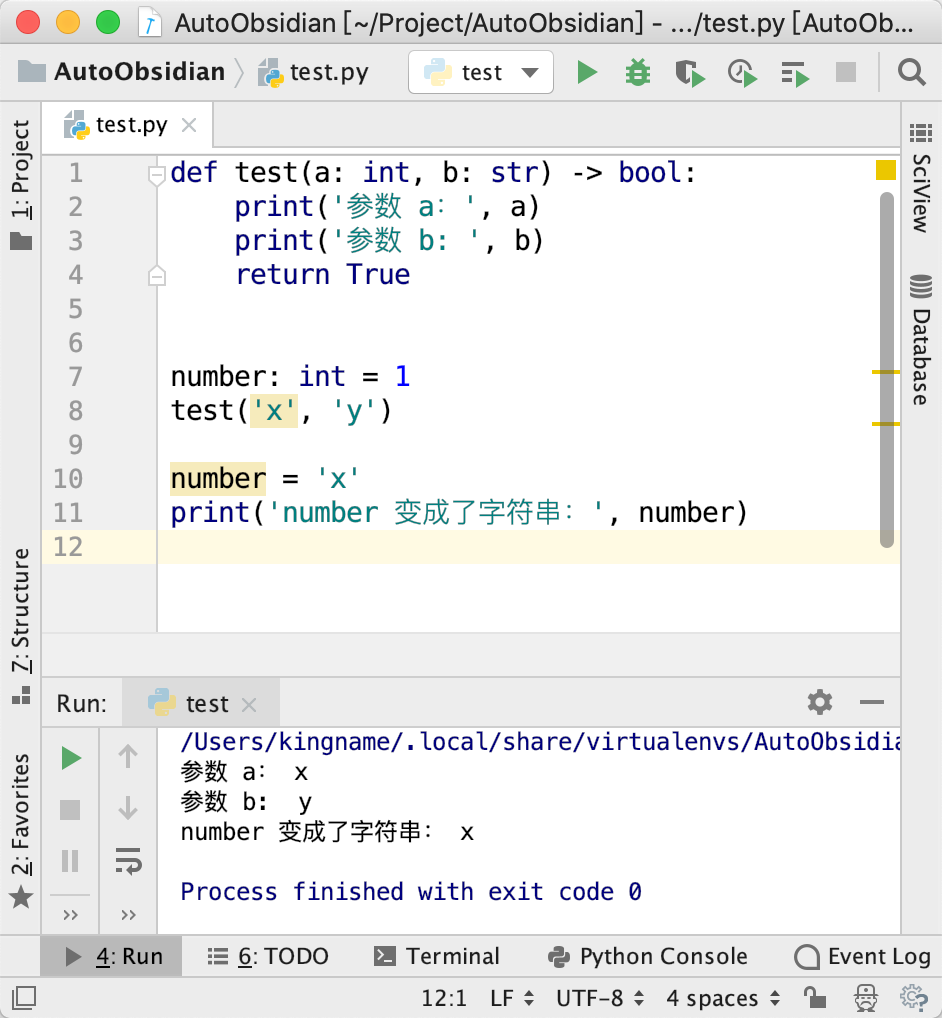942x1018 pixels.
Task: Pause output in the Run panel
Action: (x=70, y=862)
